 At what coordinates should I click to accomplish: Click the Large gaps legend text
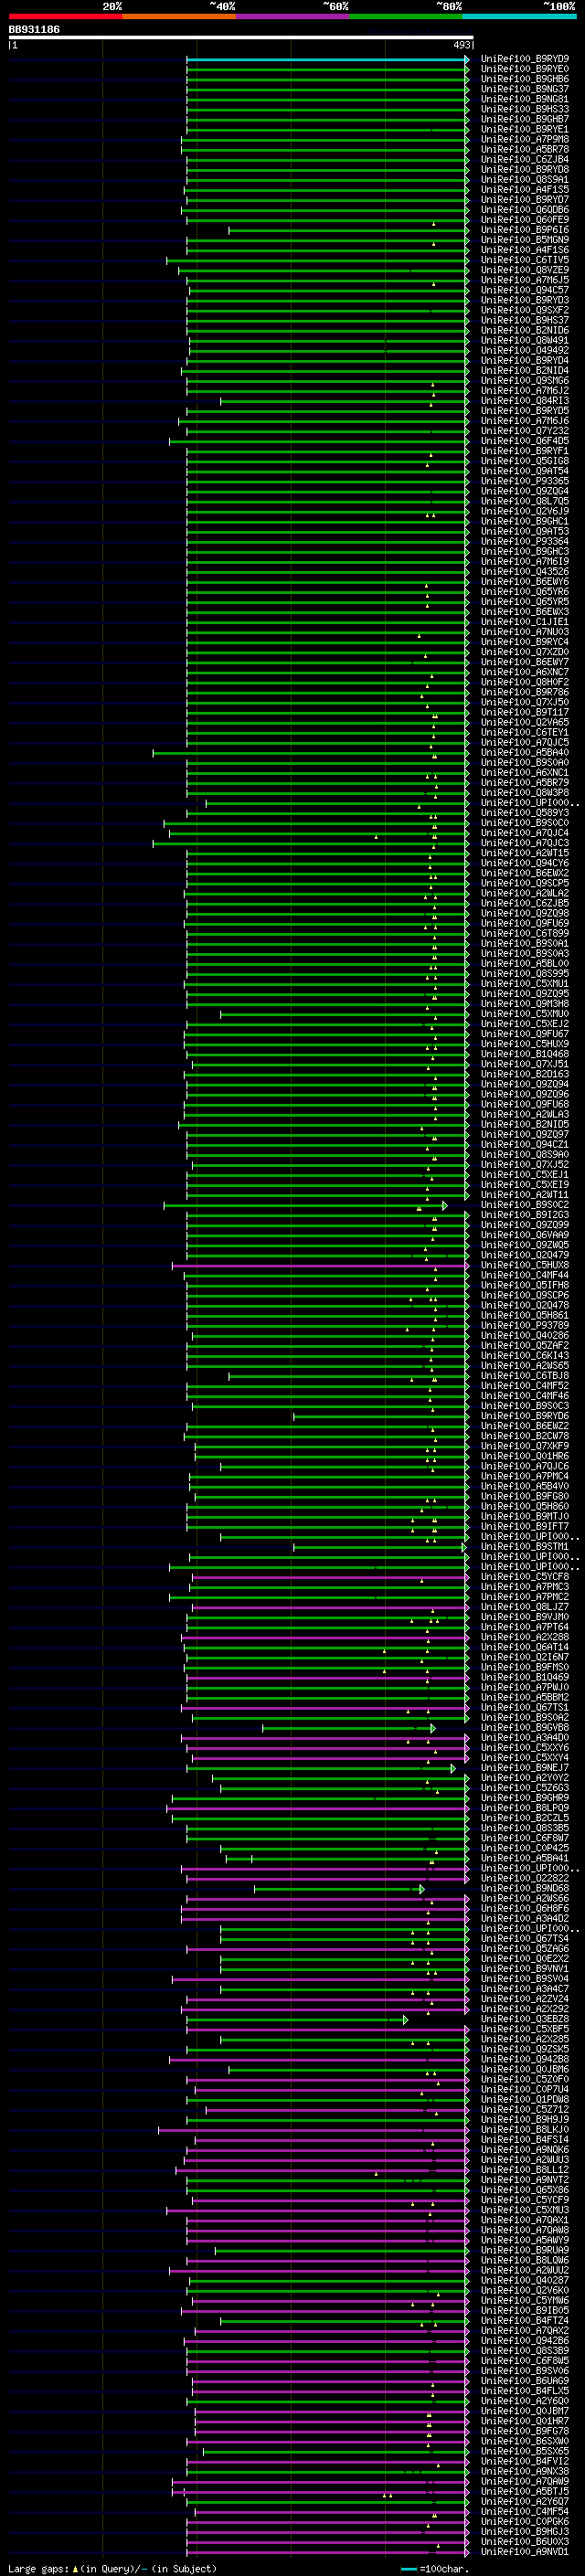(x=39, y=2569)
